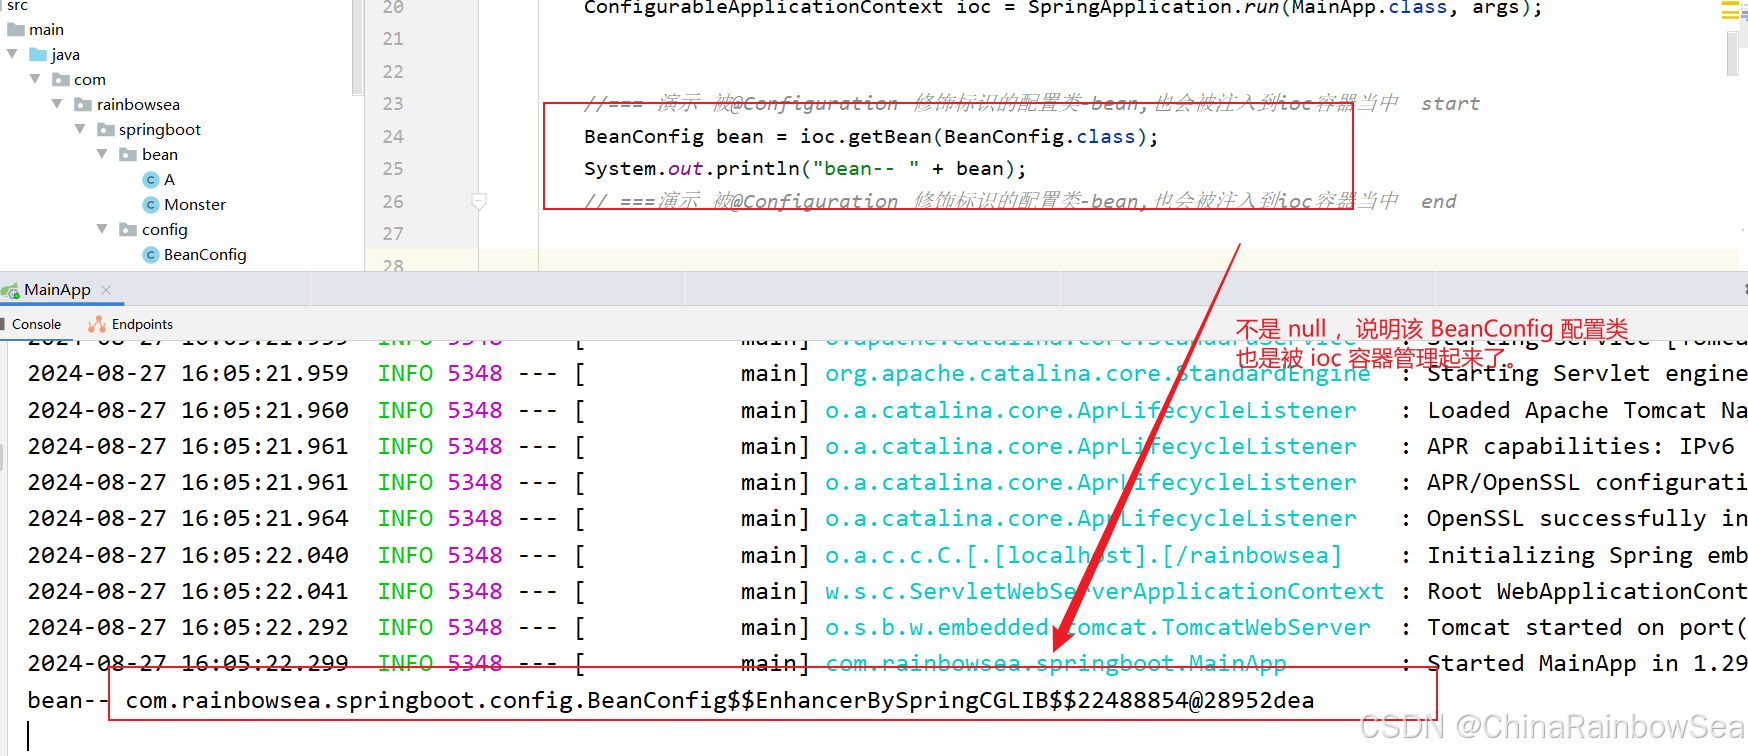This screenshot has width=1748, height=756.
Task: Click line number 21 in the gutter
Action: 393,38
